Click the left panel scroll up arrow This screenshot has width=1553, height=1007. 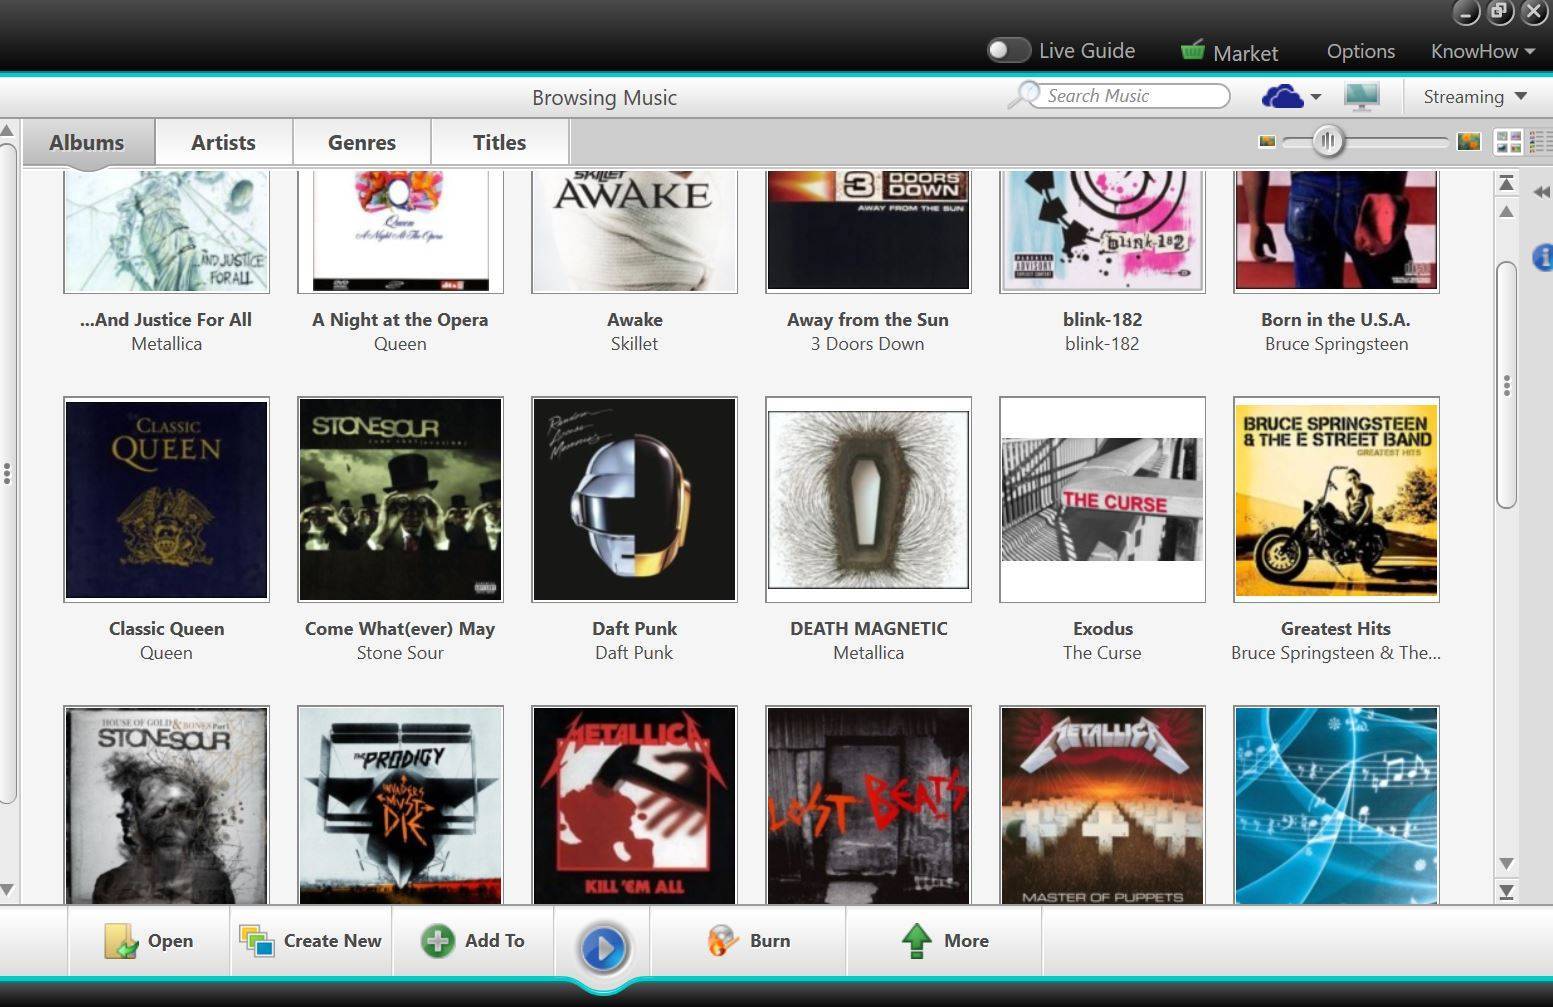[x=7, y=131]
